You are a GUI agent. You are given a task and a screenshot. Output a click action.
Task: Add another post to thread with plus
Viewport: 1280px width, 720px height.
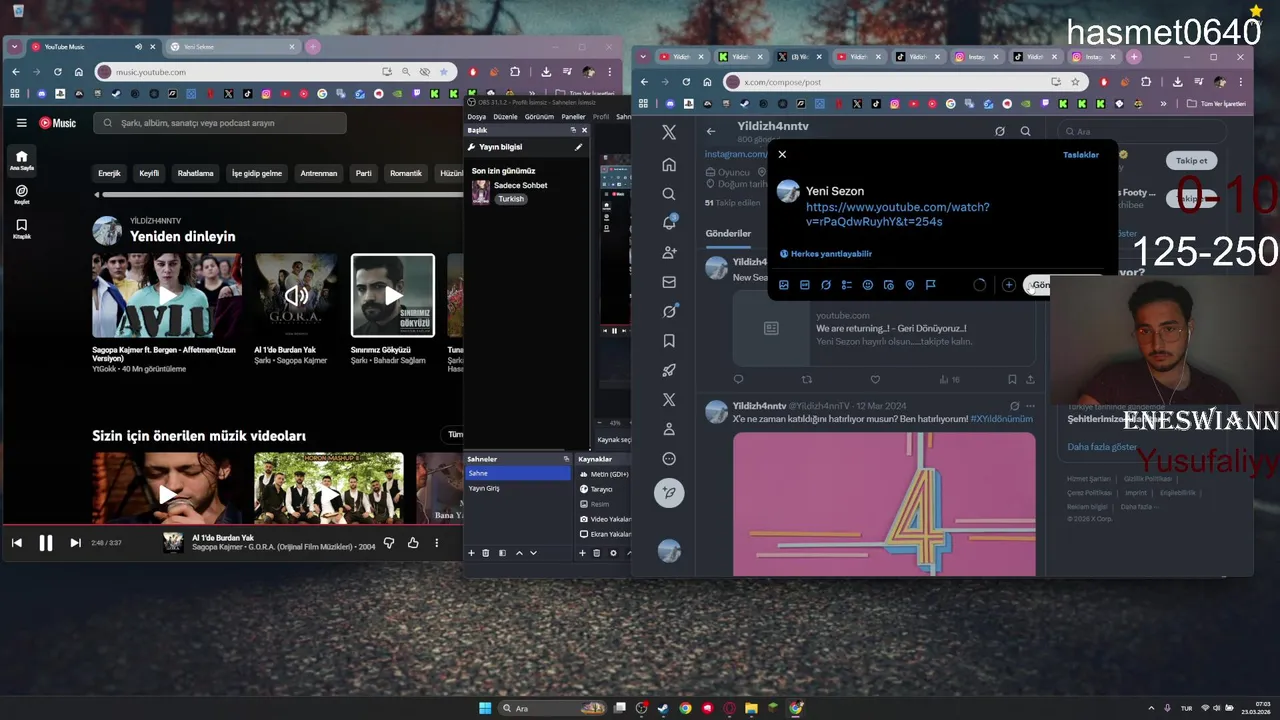1009,285
